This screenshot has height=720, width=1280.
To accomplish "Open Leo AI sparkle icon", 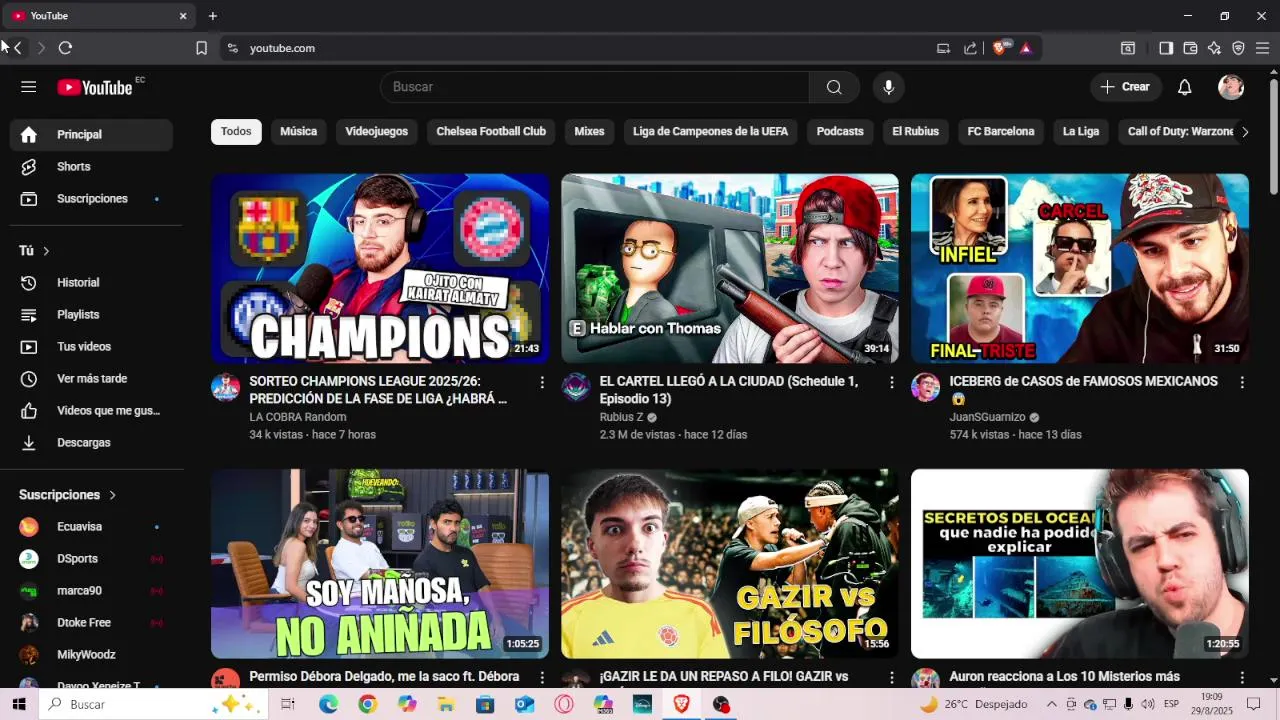I will (1214, 48).
